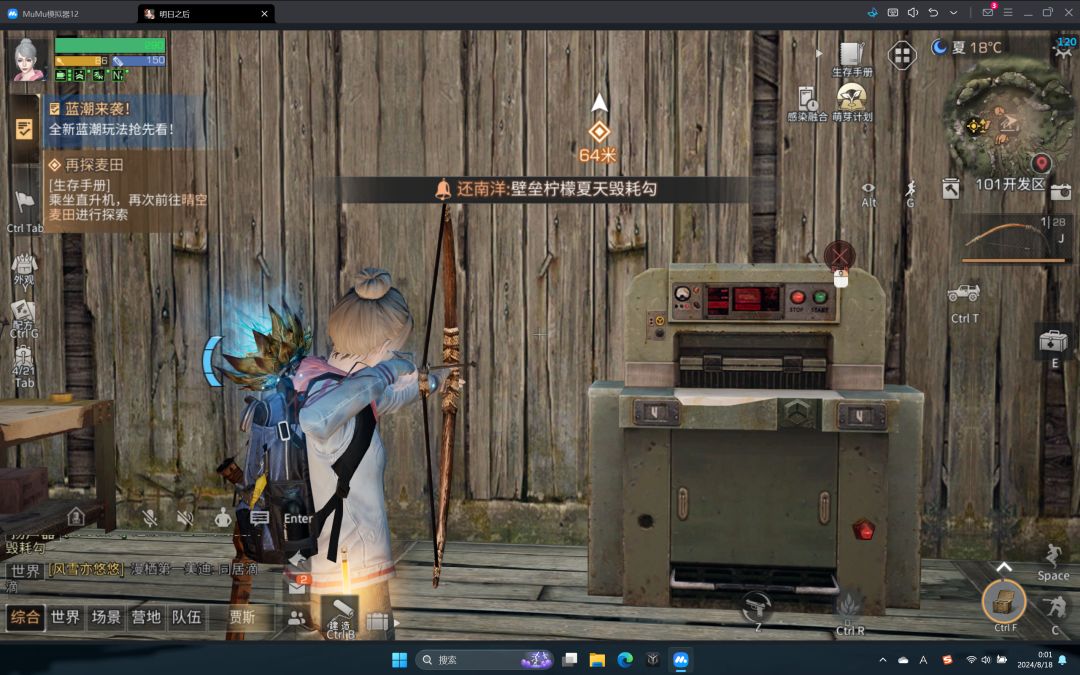Screen dimensions: 1080x675
Task: Click the four-square grid menu icon
Action: (902, 55)
